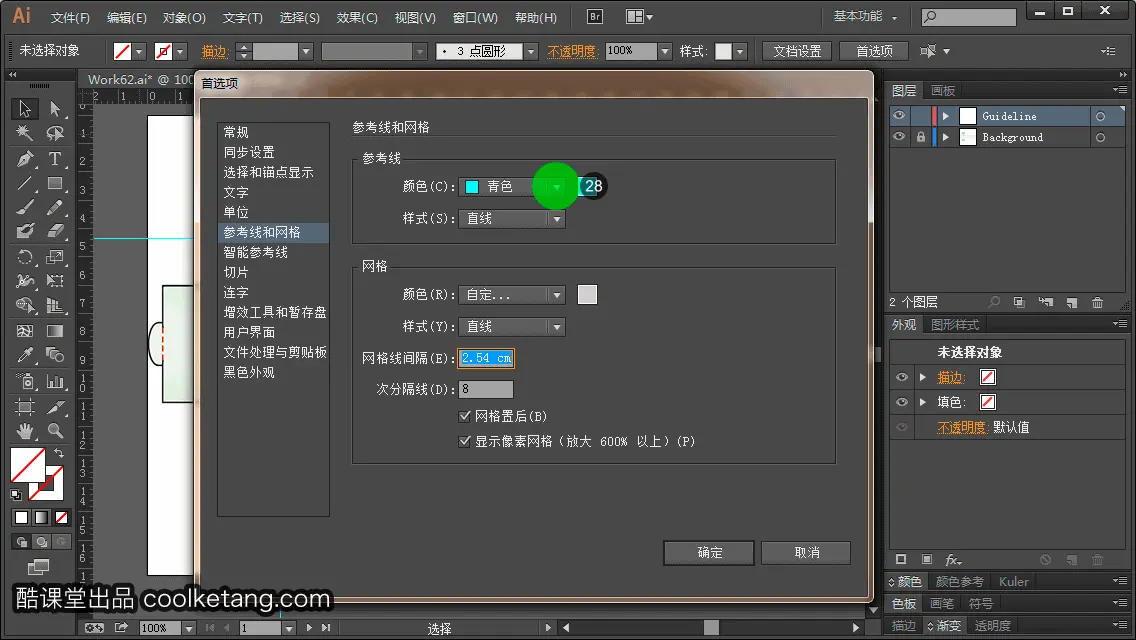
Task: Select 用户界面 in preferences list
Action: pos(249,332)
